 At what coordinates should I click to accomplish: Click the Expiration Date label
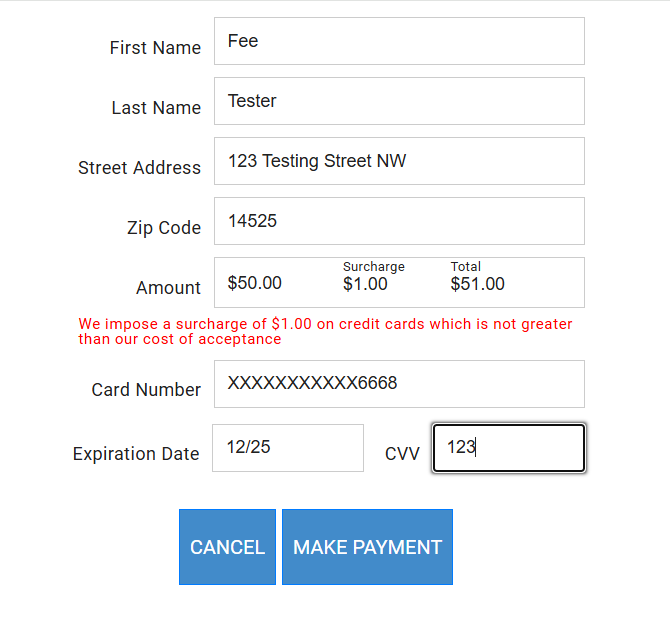(136, 454)
